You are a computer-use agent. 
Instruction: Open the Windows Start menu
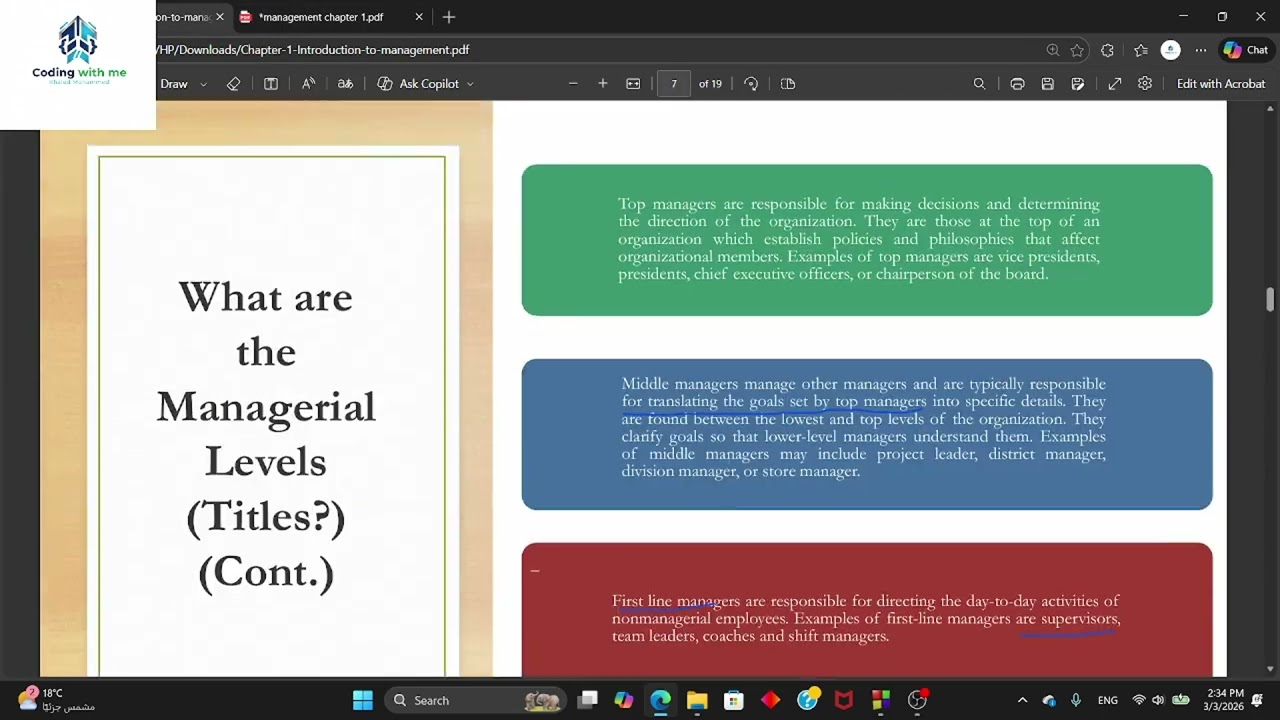[x=363, y=700]
